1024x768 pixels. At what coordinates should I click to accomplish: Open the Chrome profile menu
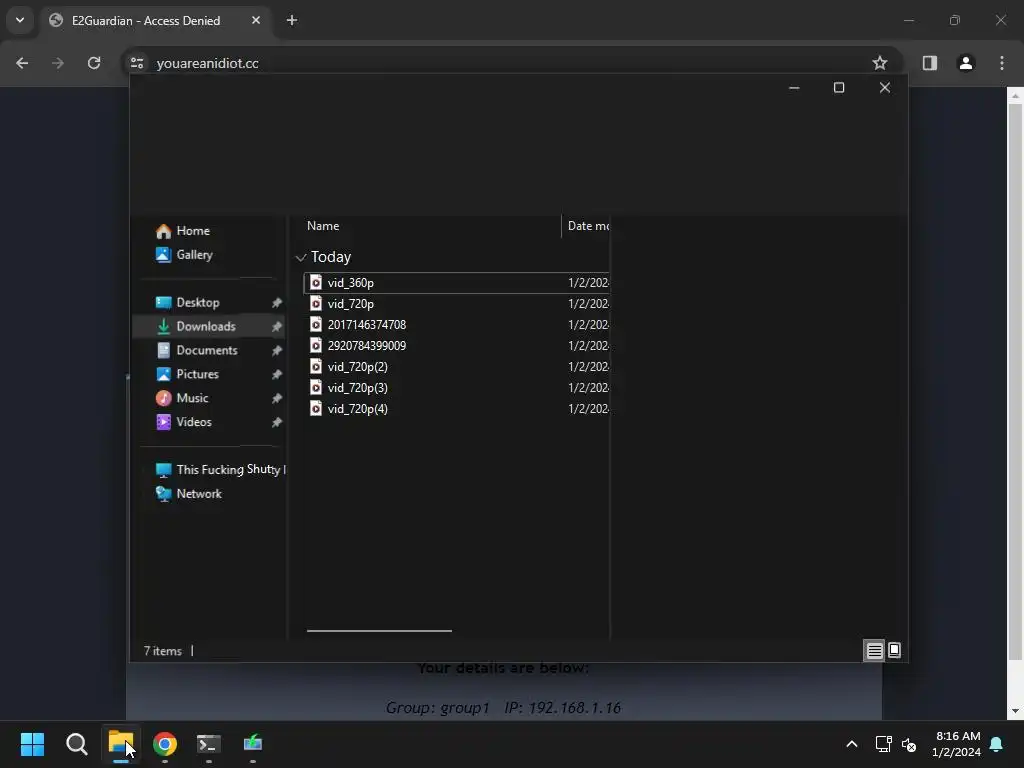(x=966, y=63)
